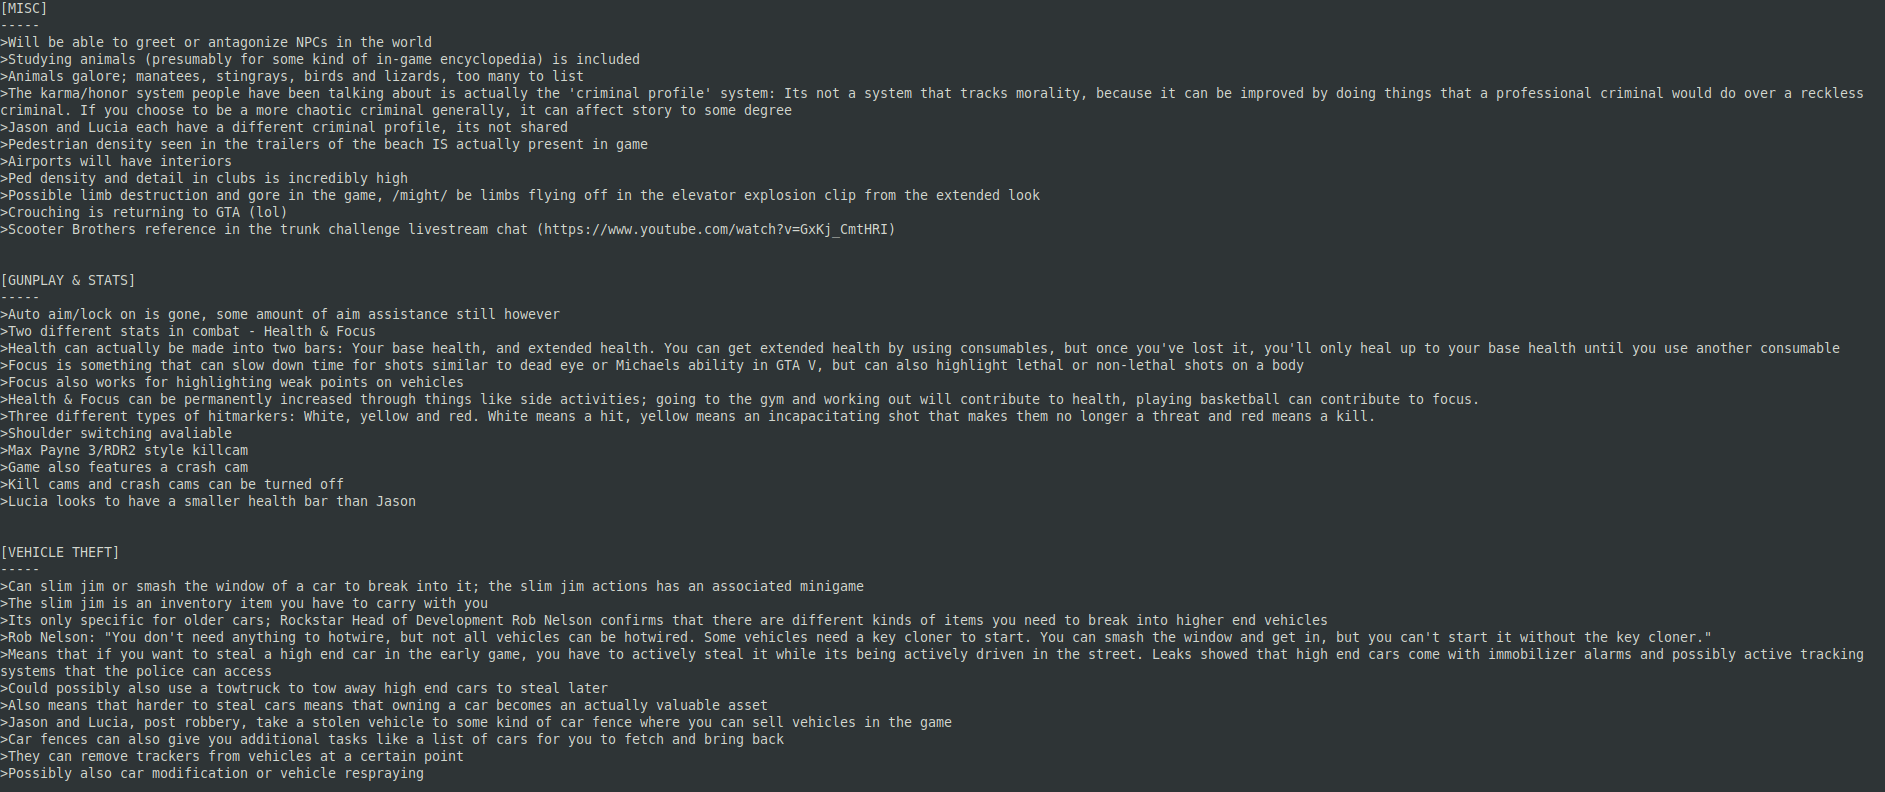Image resolution: width=1885 pixels, height=792 pixels.
Task: Click the 'Max Payne 3/RDR2 style killcam' line
Action: pos(124,450)
